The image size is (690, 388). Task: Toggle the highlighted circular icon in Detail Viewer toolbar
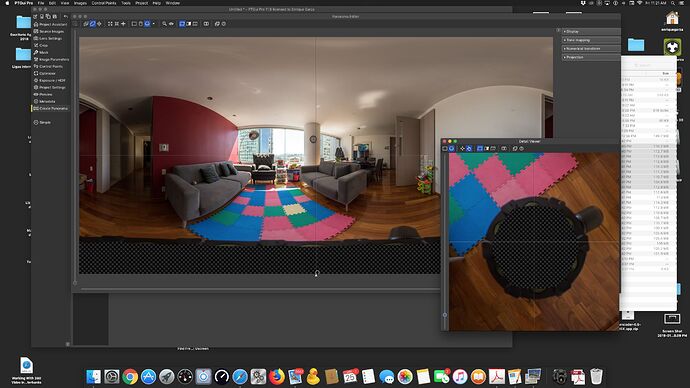pos(451,149)
